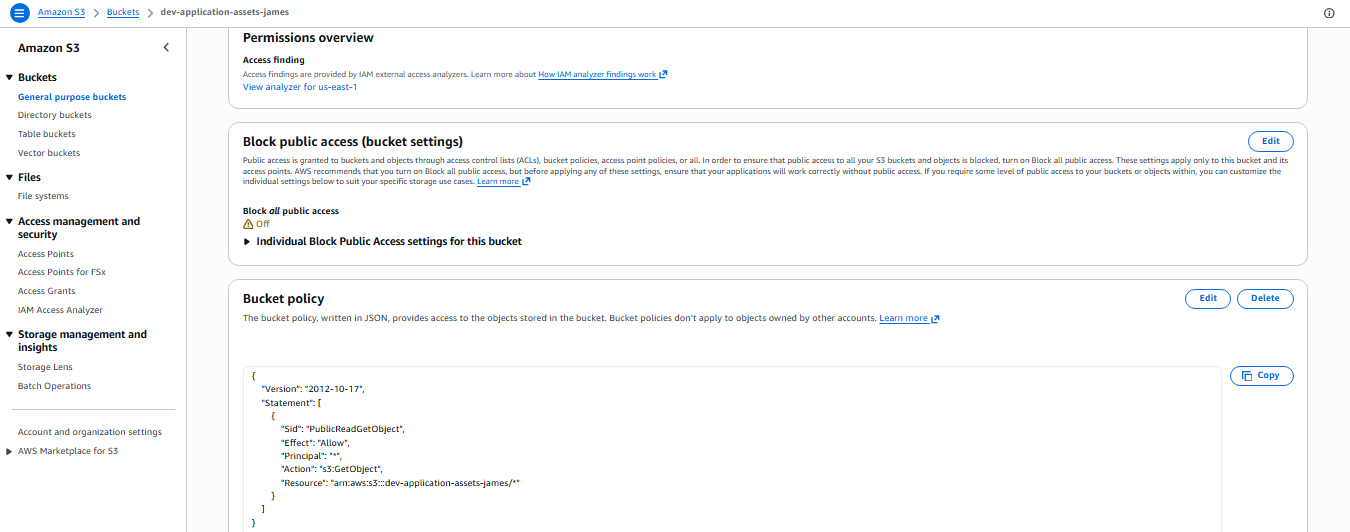Copy the bucket policy JSON
Viewport: 1350px width, 532px height.
pos(1261,376)
